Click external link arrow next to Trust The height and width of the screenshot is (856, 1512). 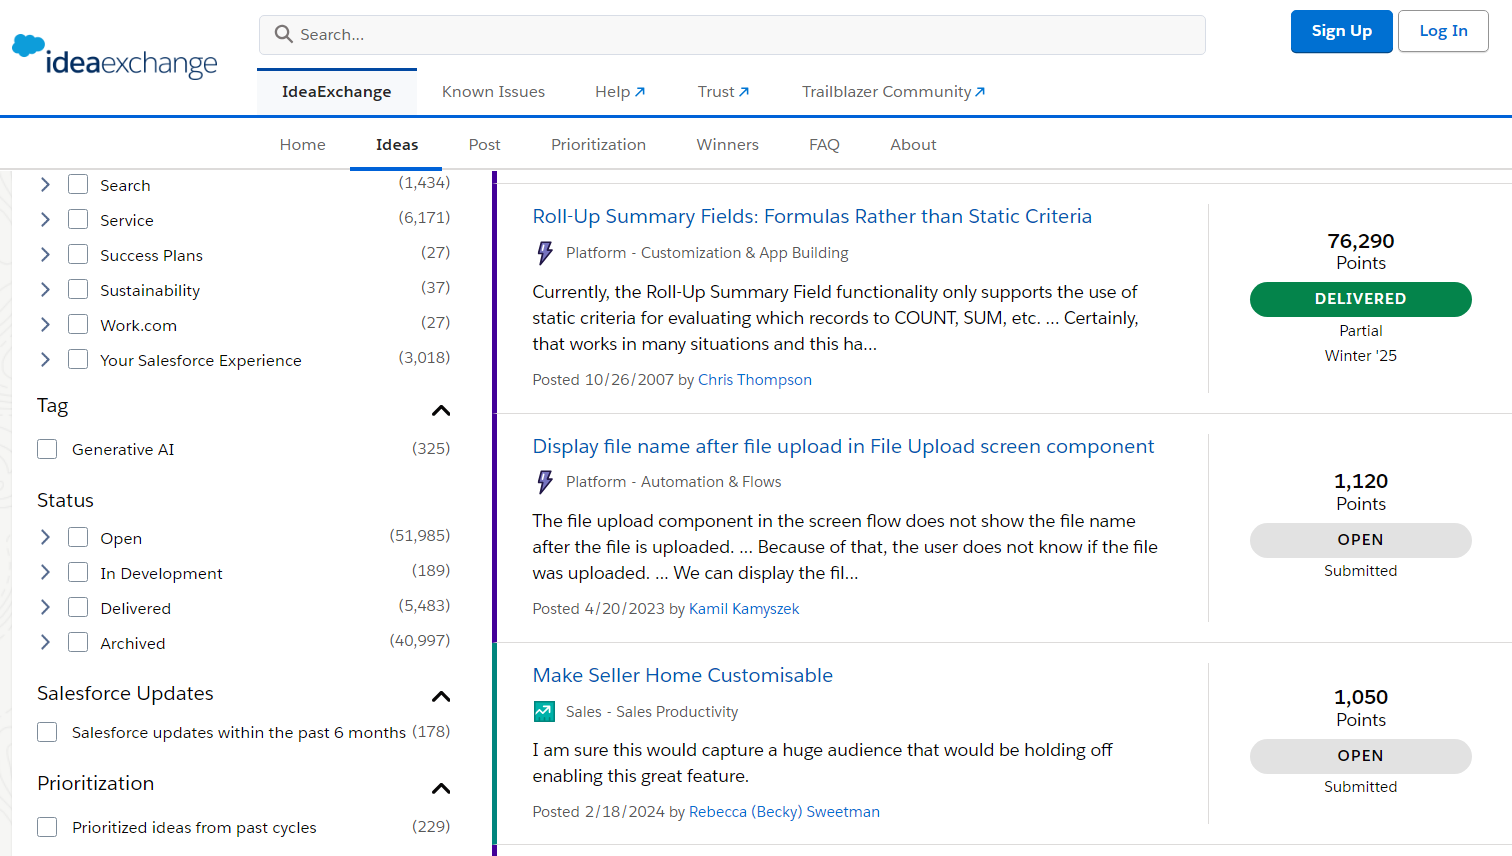(x=744, y=92)
